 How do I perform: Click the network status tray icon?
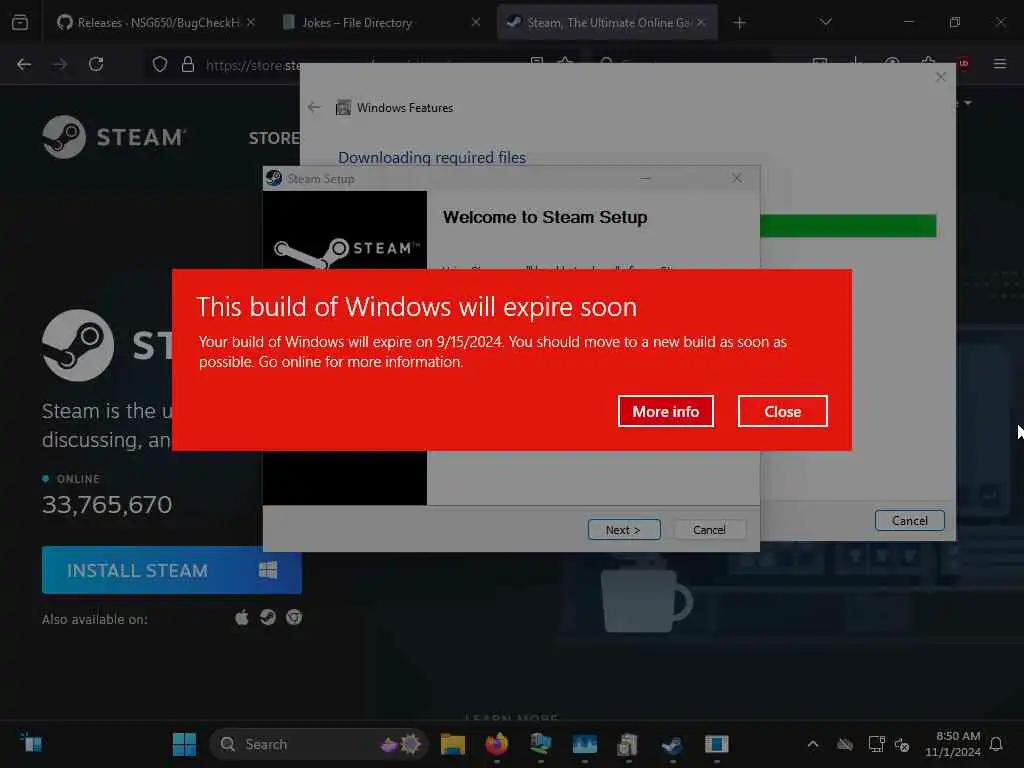876,744
